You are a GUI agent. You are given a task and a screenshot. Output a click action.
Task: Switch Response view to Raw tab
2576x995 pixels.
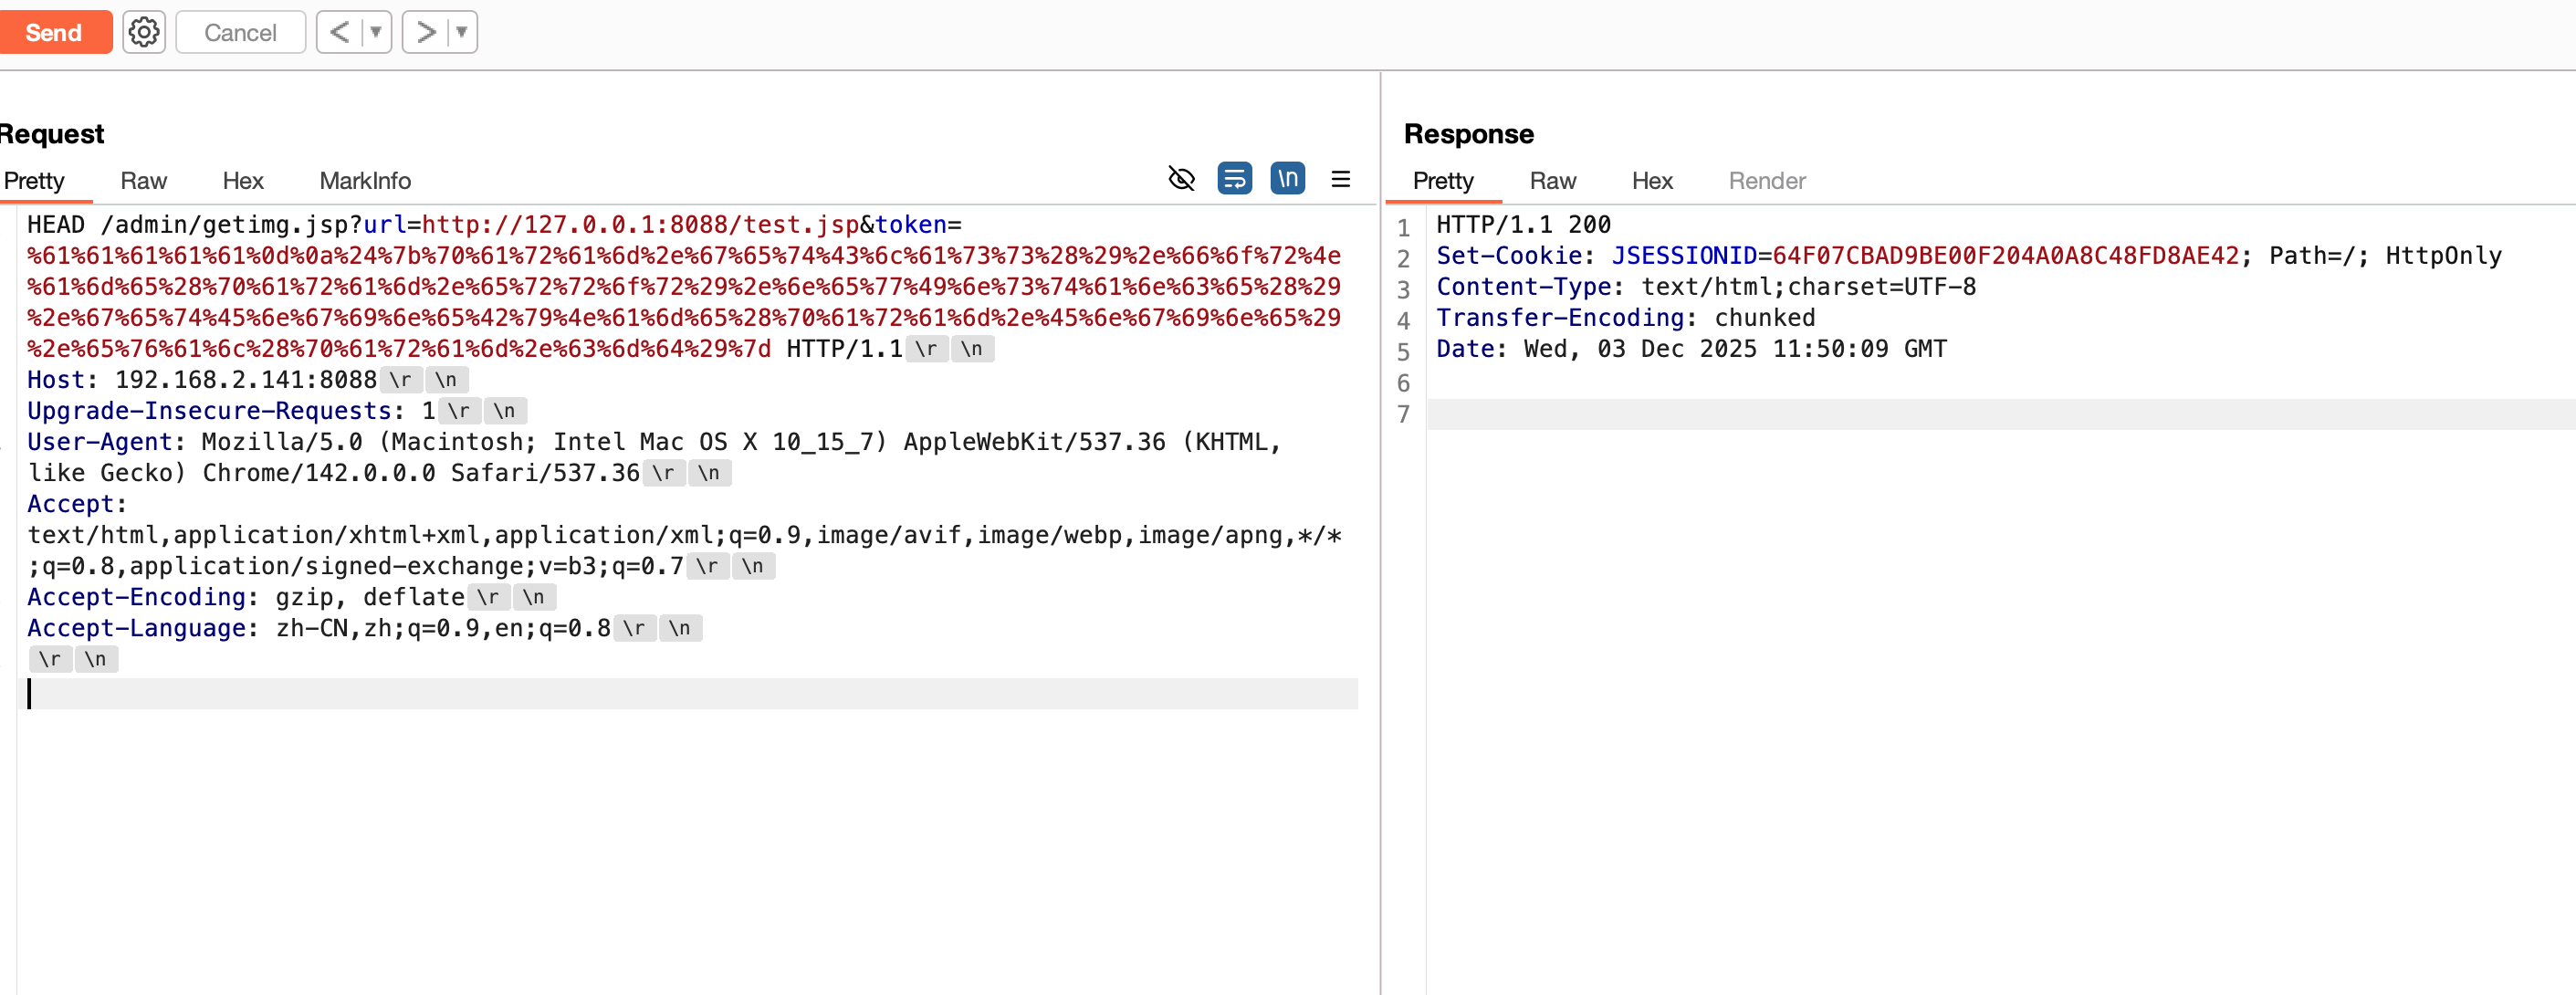1552,181
